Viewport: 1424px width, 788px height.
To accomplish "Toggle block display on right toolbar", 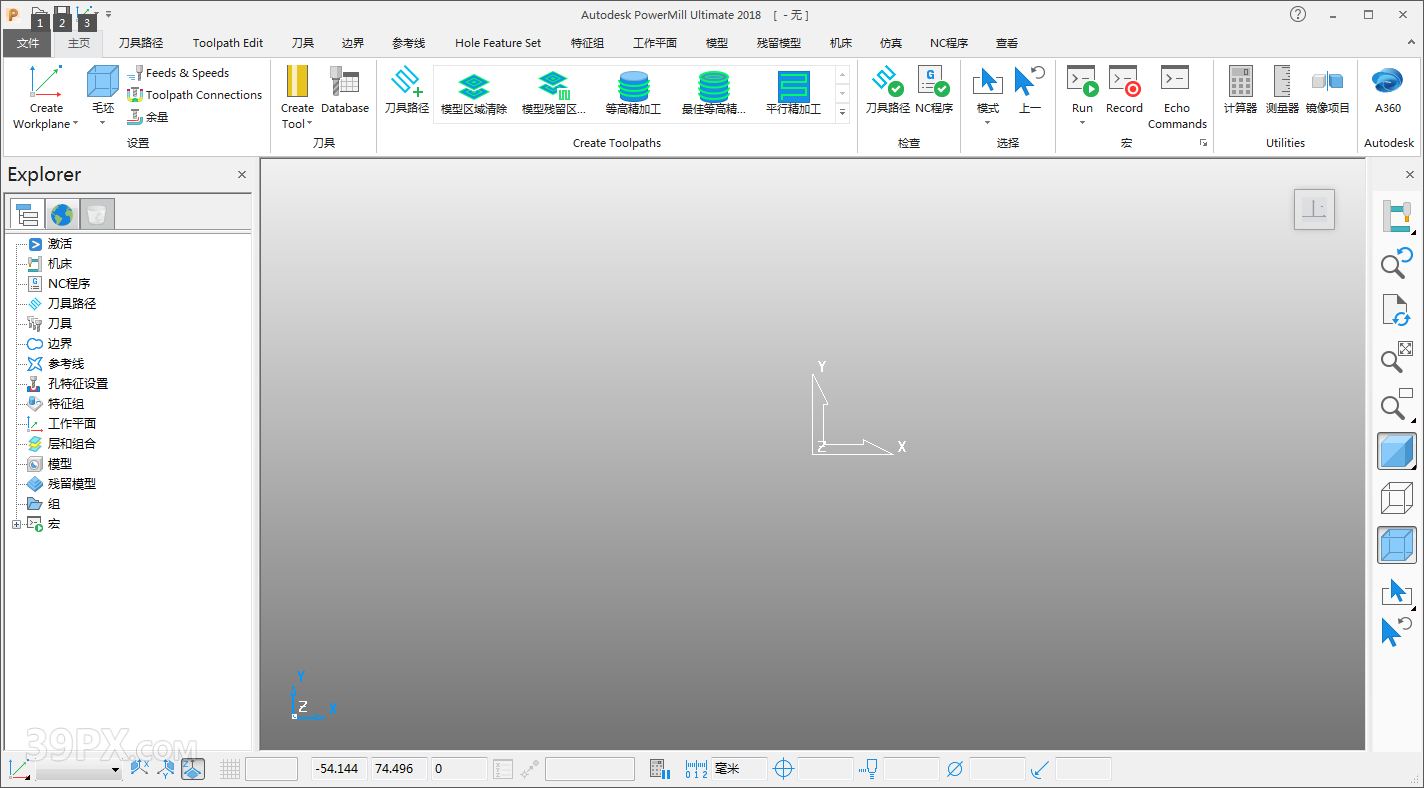I will [1396, 545].
